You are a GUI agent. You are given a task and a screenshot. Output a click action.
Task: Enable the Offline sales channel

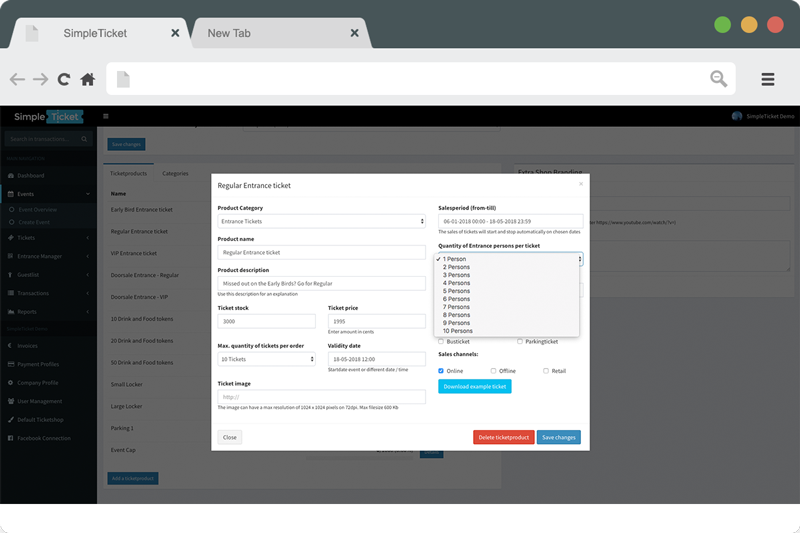[493, 371]
